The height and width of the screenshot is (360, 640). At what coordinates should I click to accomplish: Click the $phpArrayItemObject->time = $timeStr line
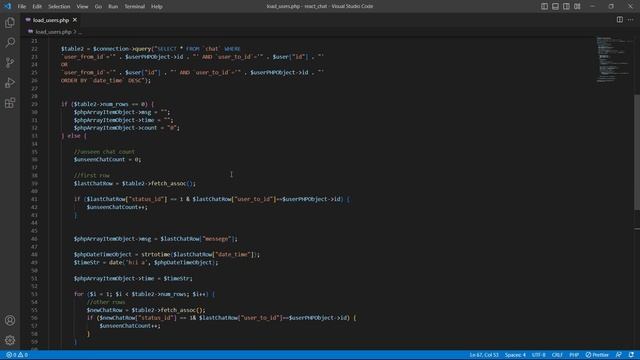coord(133,278)
